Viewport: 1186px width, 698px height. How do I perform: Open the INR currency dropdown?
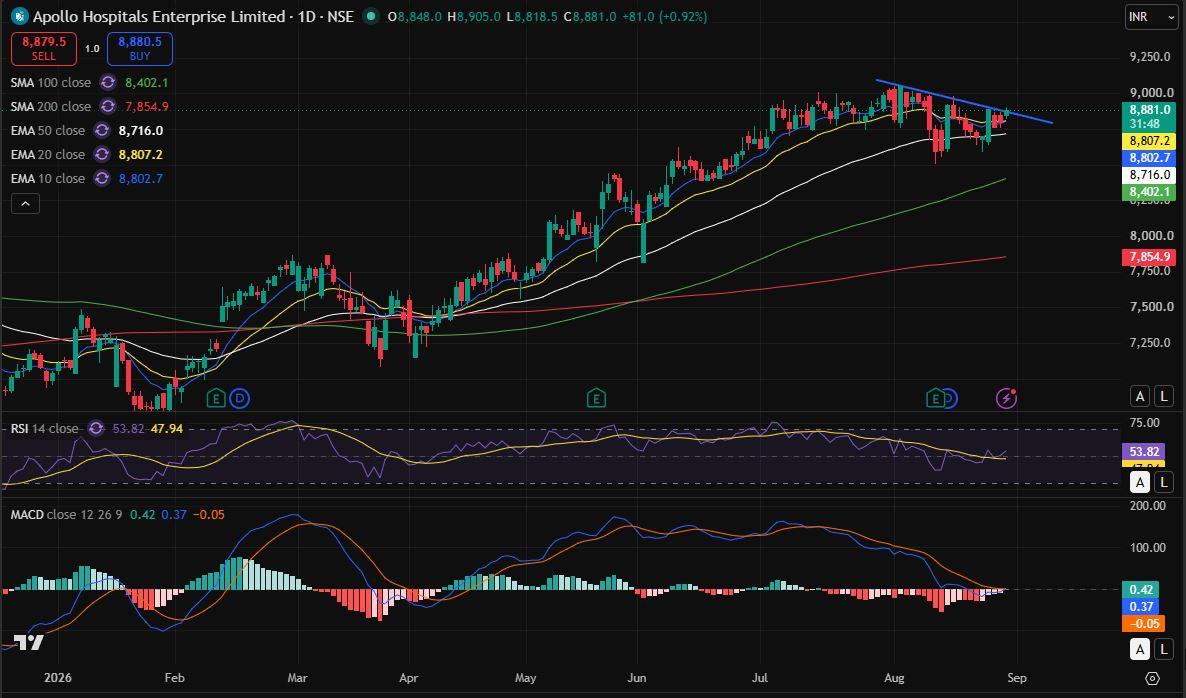coord(1151,17)
